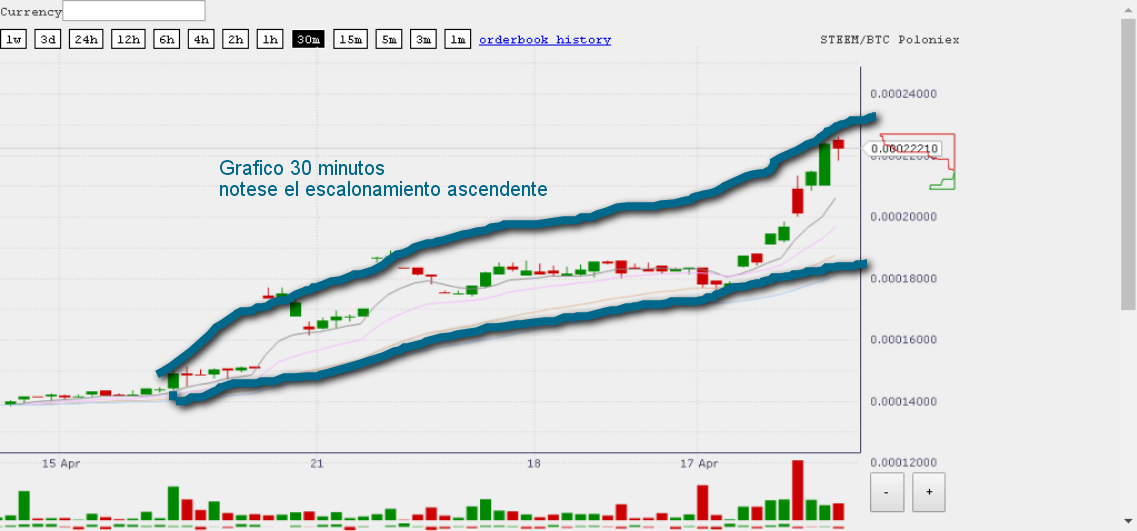1137x531 pixels.
Task: Click the 15 Apr date label
Action: pos(59,463)
